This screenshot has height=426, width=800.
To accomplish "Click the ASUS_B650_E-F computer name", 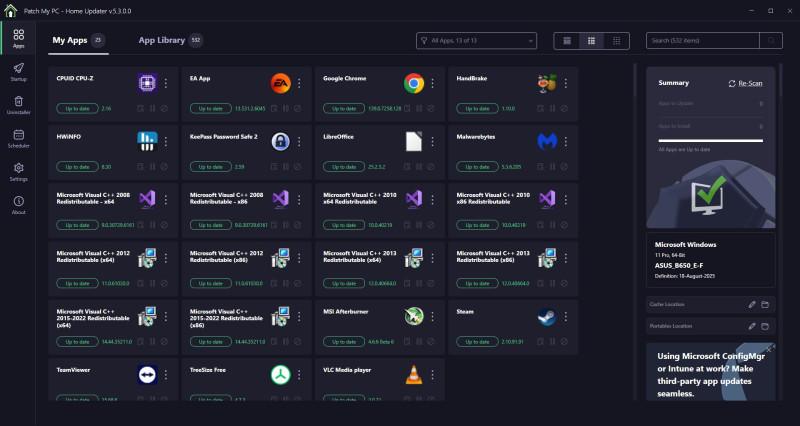I will [679, 266].
